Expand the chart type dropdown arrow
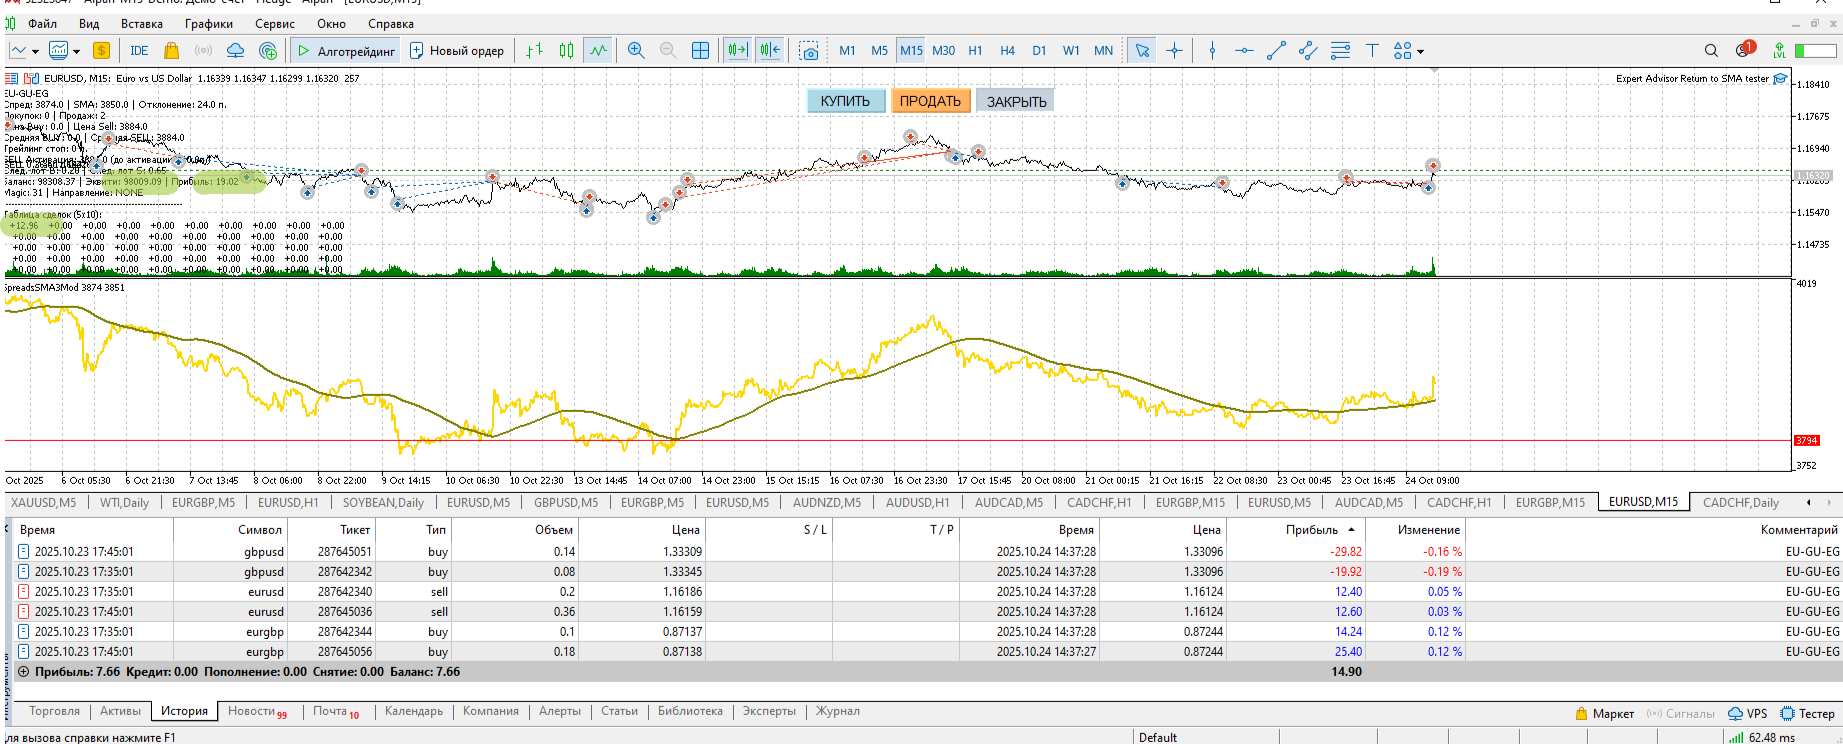The height and width of the screenshot is (744, 1843). 36,51
